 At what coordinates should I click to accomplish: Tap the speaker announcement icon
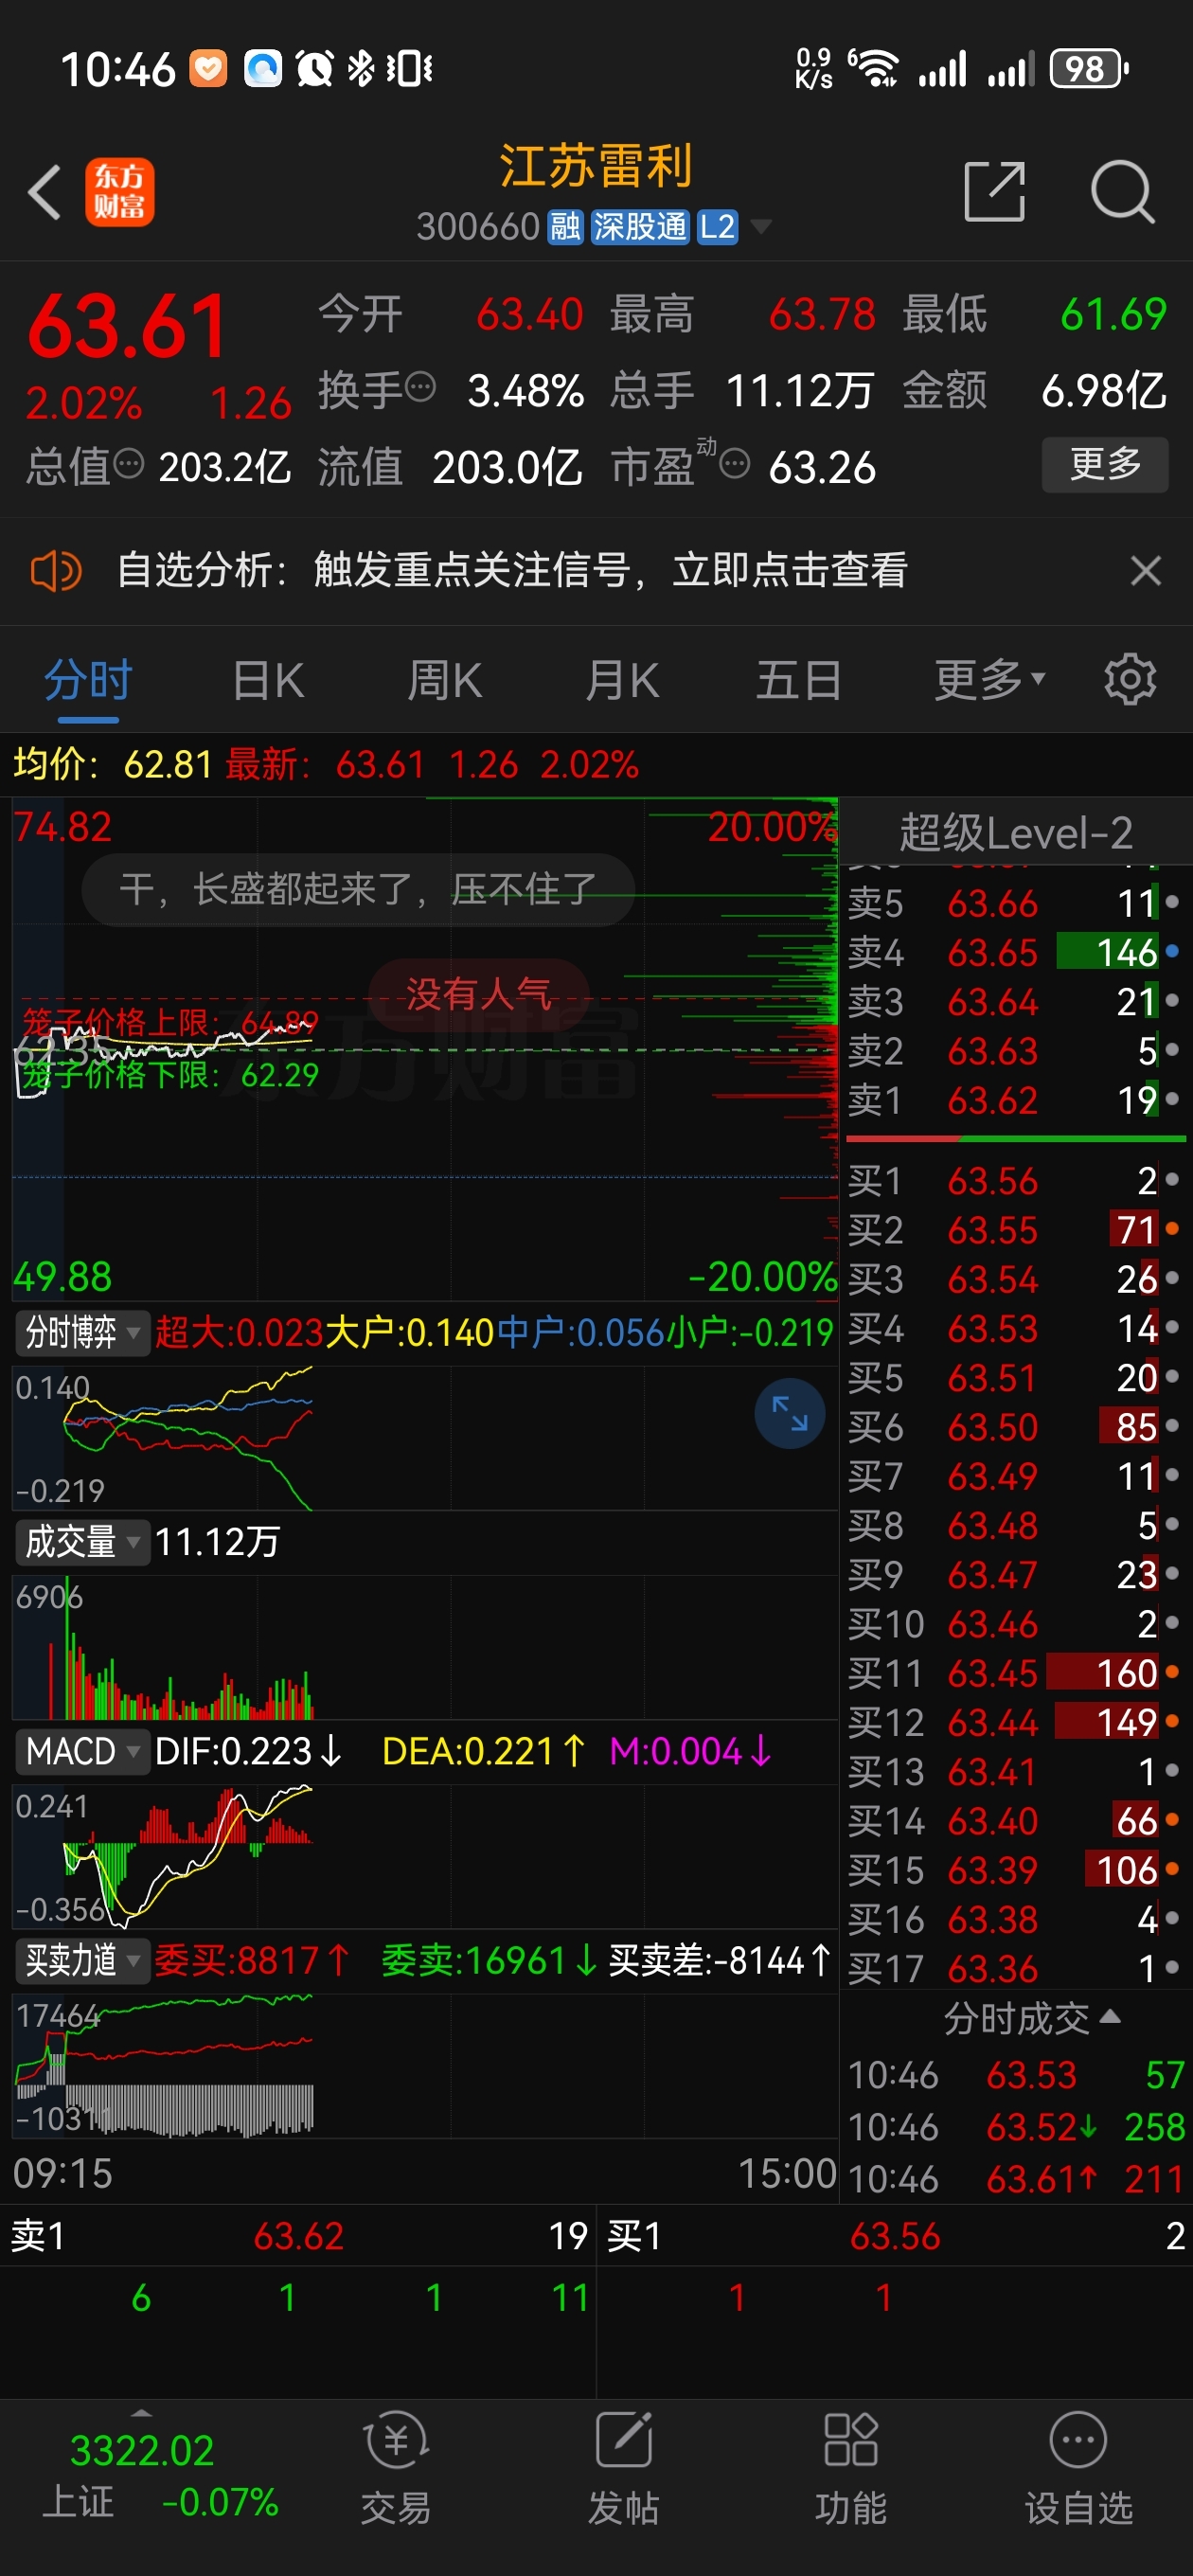point(55,571)
